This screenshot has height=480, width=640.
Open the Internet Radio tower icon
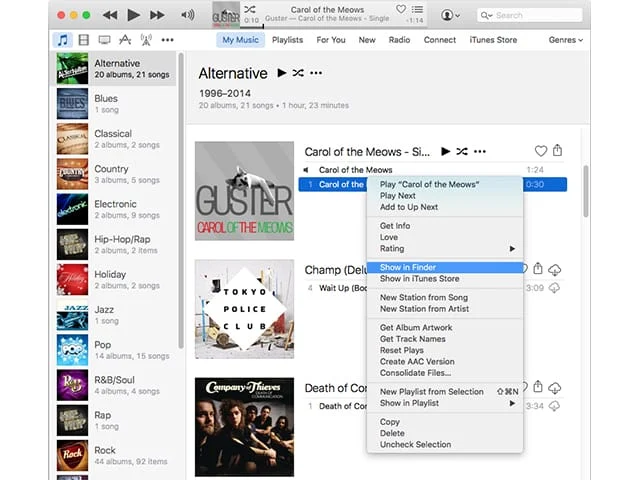(x=146, y=40)
